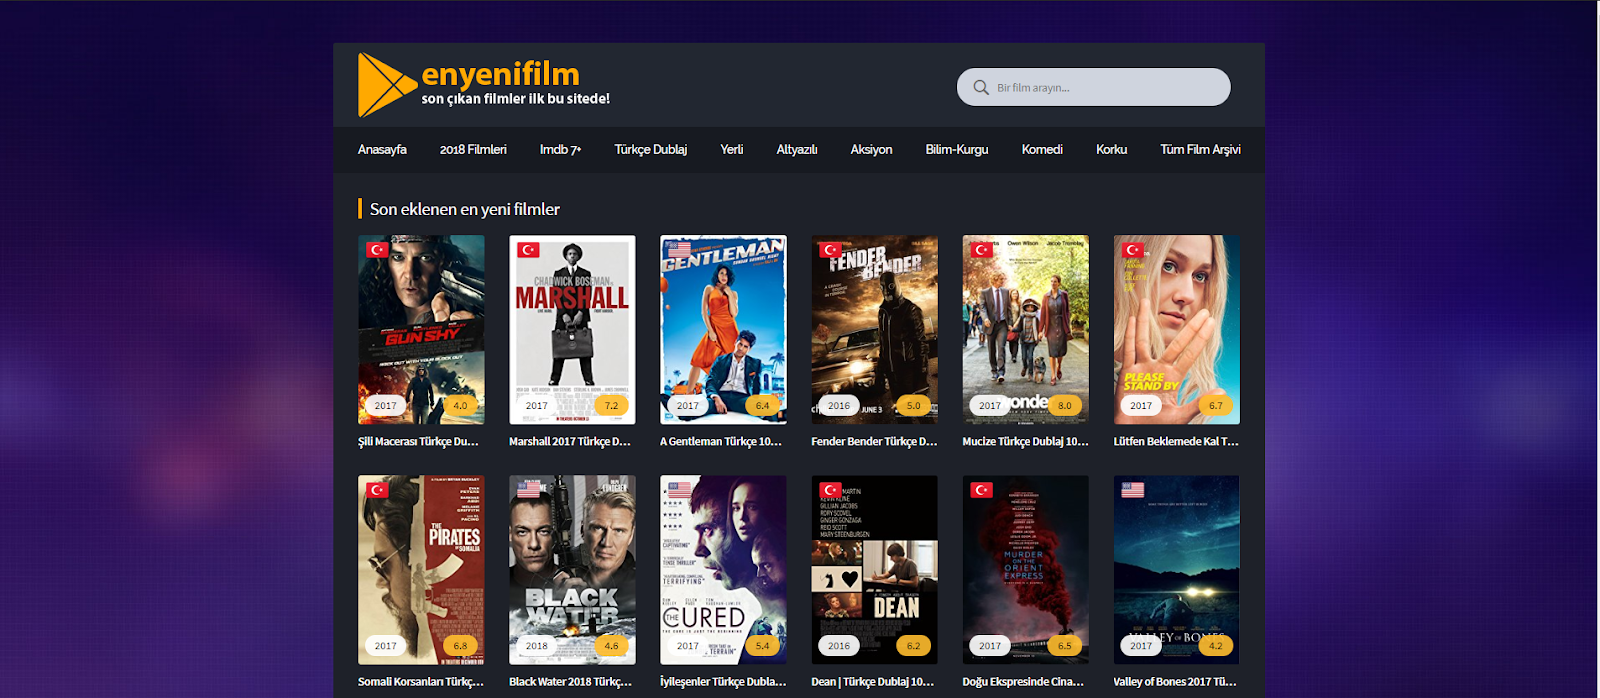Click US flag icon on Black Water poster

tap(528, 490)
